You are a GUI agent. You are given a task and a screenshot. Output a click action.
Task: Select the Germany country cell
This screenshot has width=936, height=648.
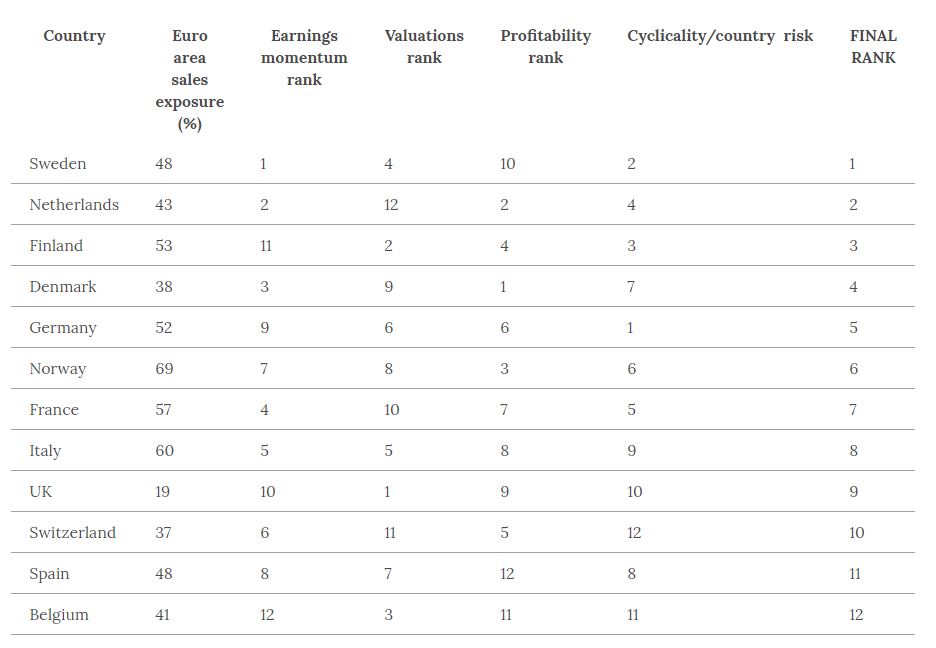click(63, 328)
